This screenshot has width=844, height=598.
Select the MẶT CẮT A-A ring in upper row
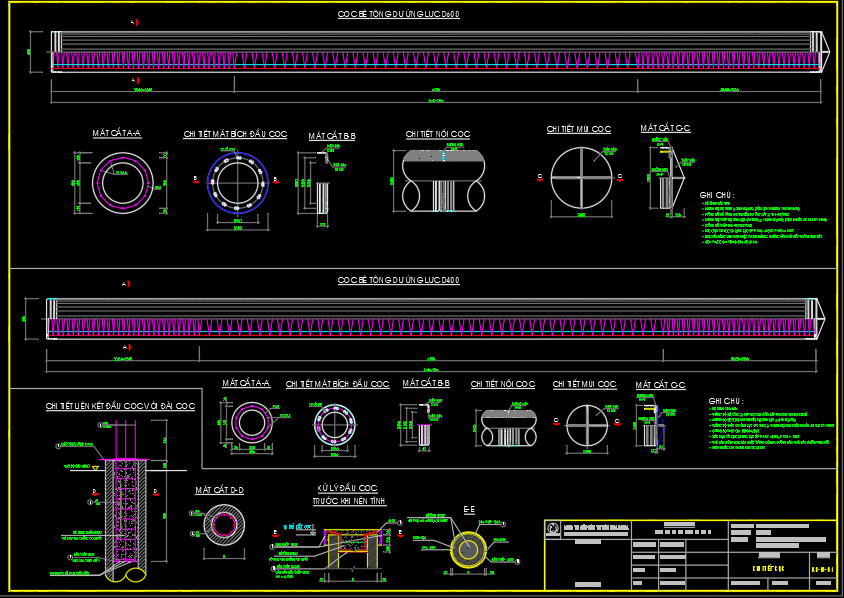coord(117,183)
